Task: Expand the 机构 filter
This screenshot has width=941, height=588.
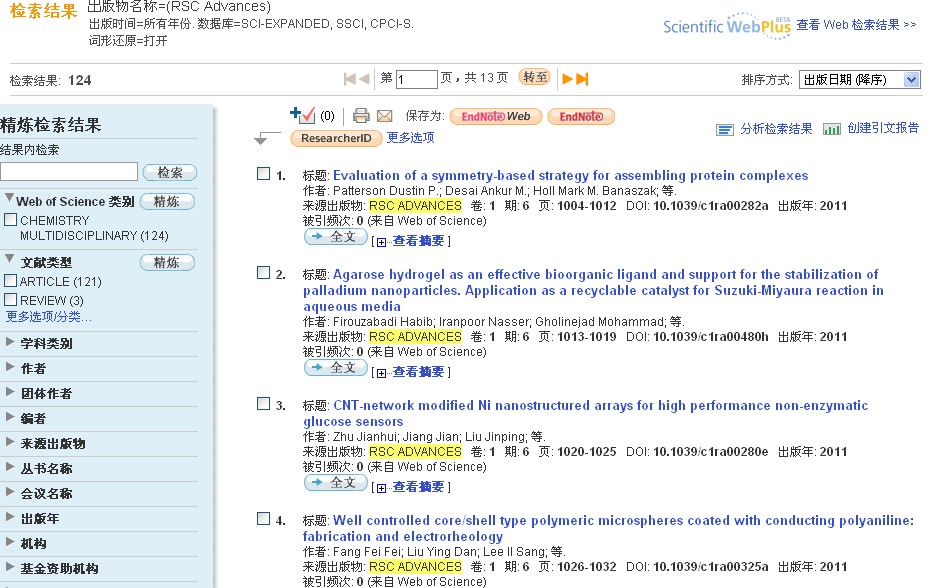Action: (10, 542)
